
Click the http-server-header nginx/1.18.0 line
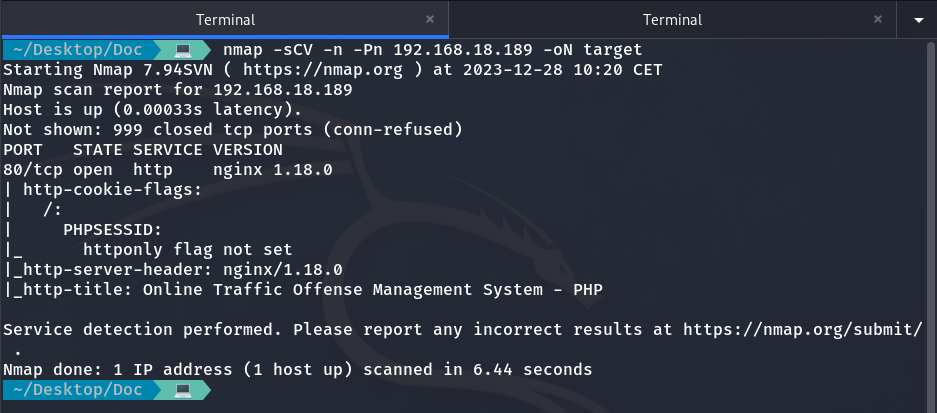[x=178, y=269]
